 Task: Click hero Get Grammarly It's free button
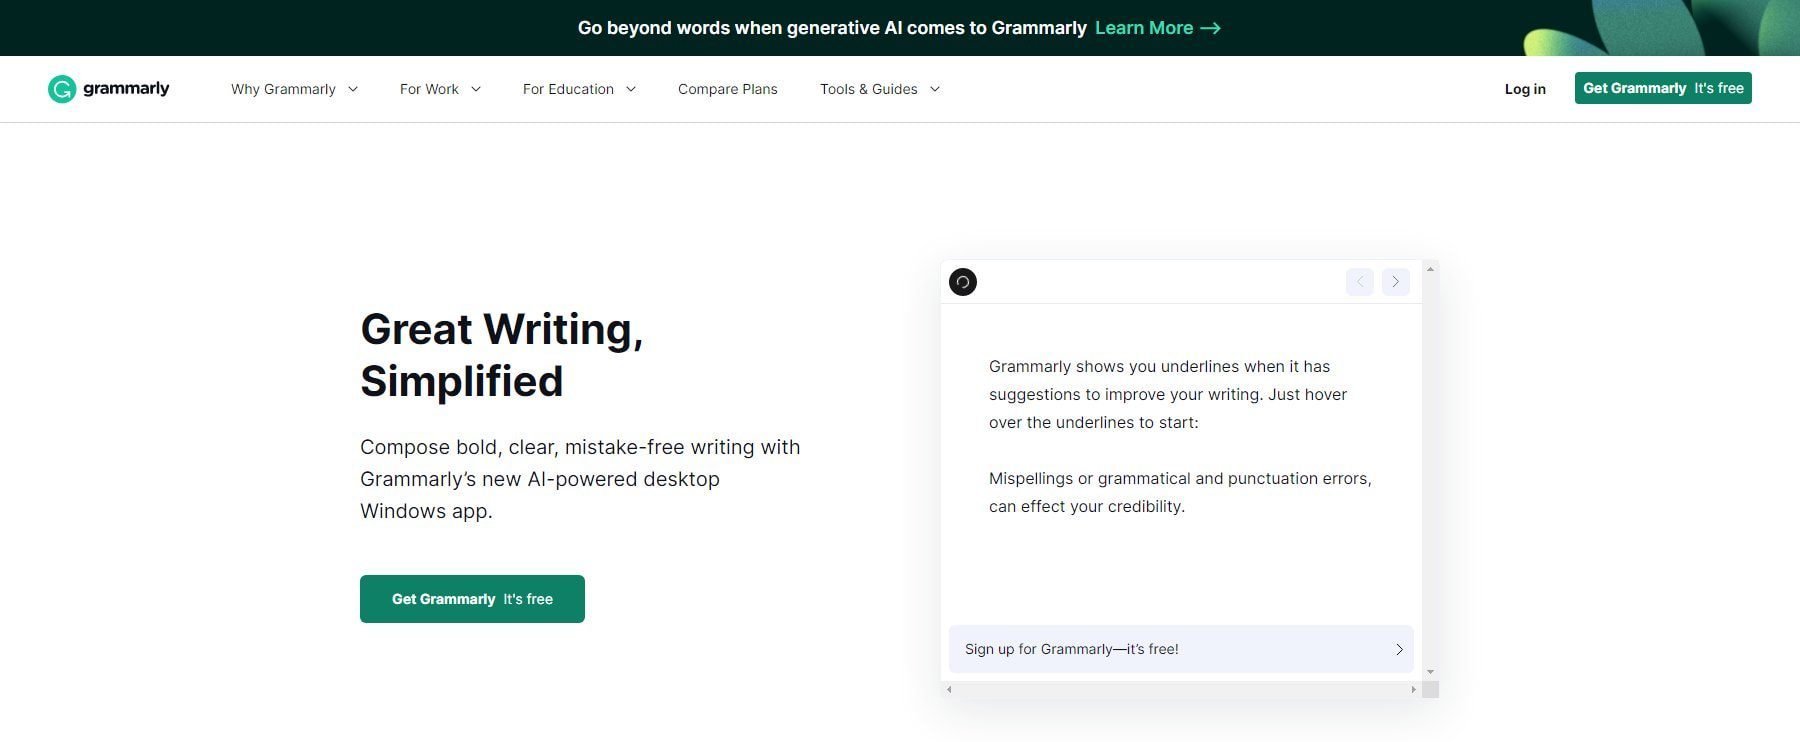[x=472, y=599]
